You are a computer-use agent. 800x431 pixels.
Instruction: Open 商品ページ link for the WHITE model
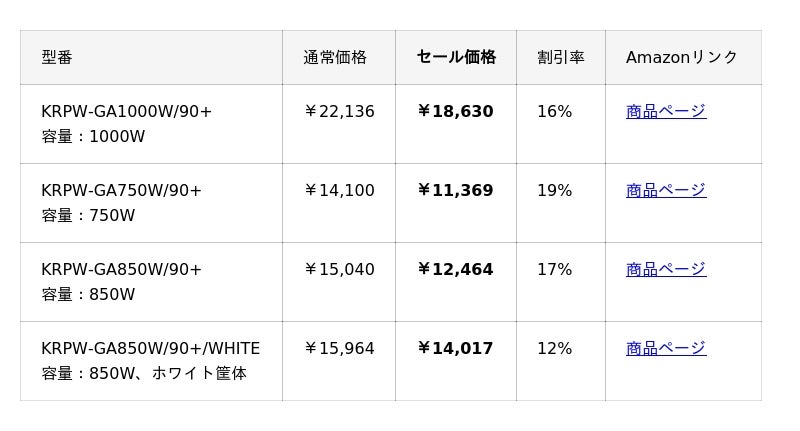tap(665, 348)
